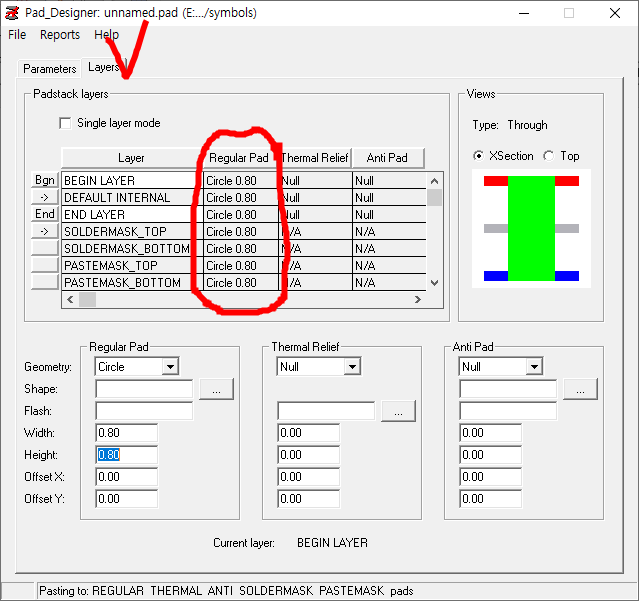Click the Regular Pad Width field
This screenshot has width=639, height=601.
(x=127, y=433)
